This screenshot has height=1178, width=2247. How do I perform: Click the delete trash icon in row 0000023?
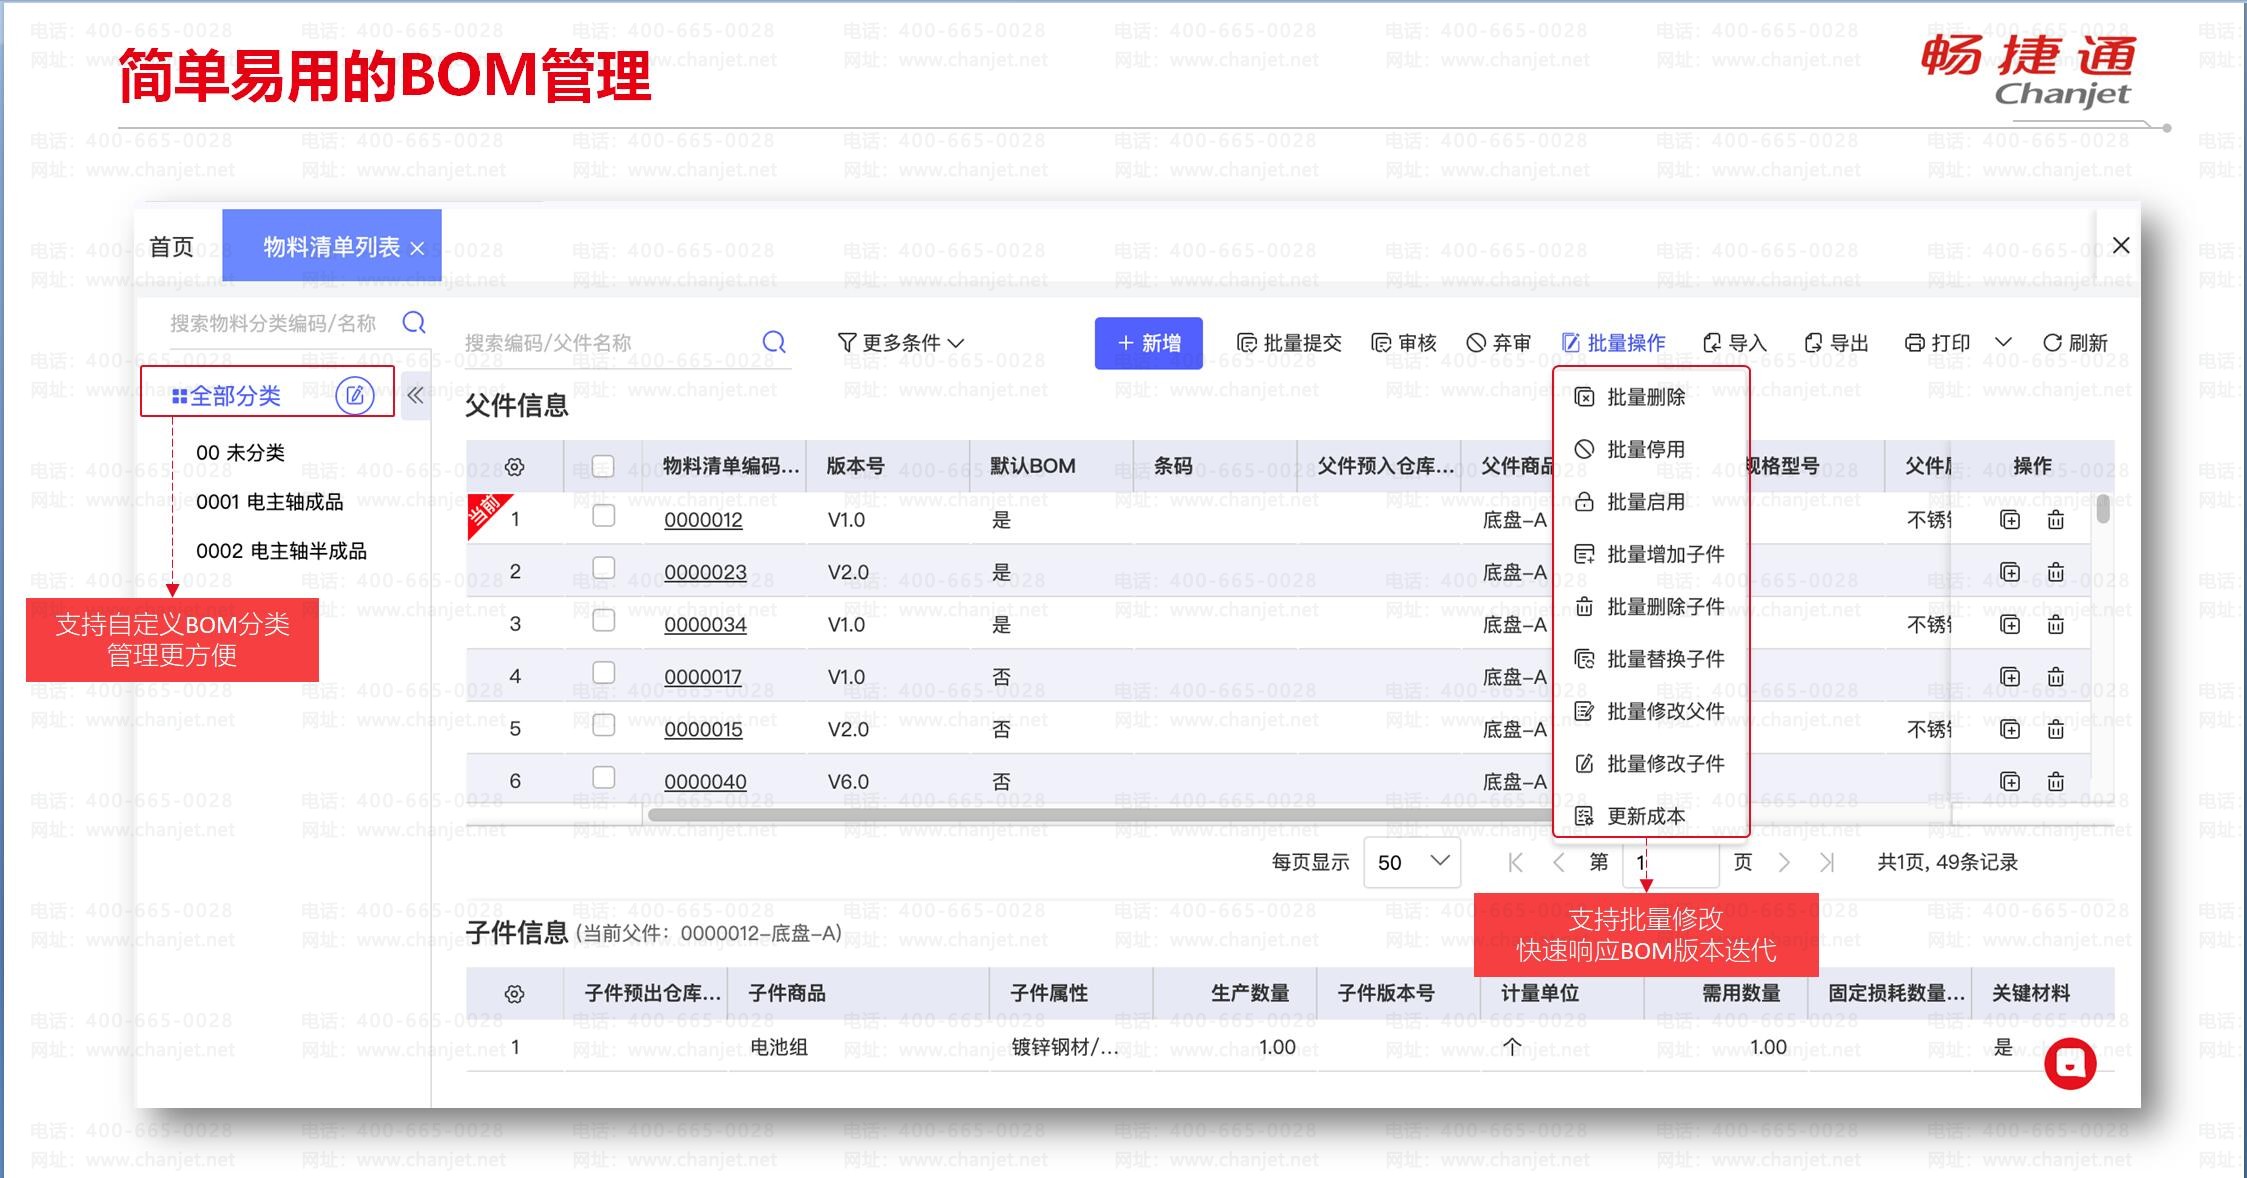(x=2055, y=572)
